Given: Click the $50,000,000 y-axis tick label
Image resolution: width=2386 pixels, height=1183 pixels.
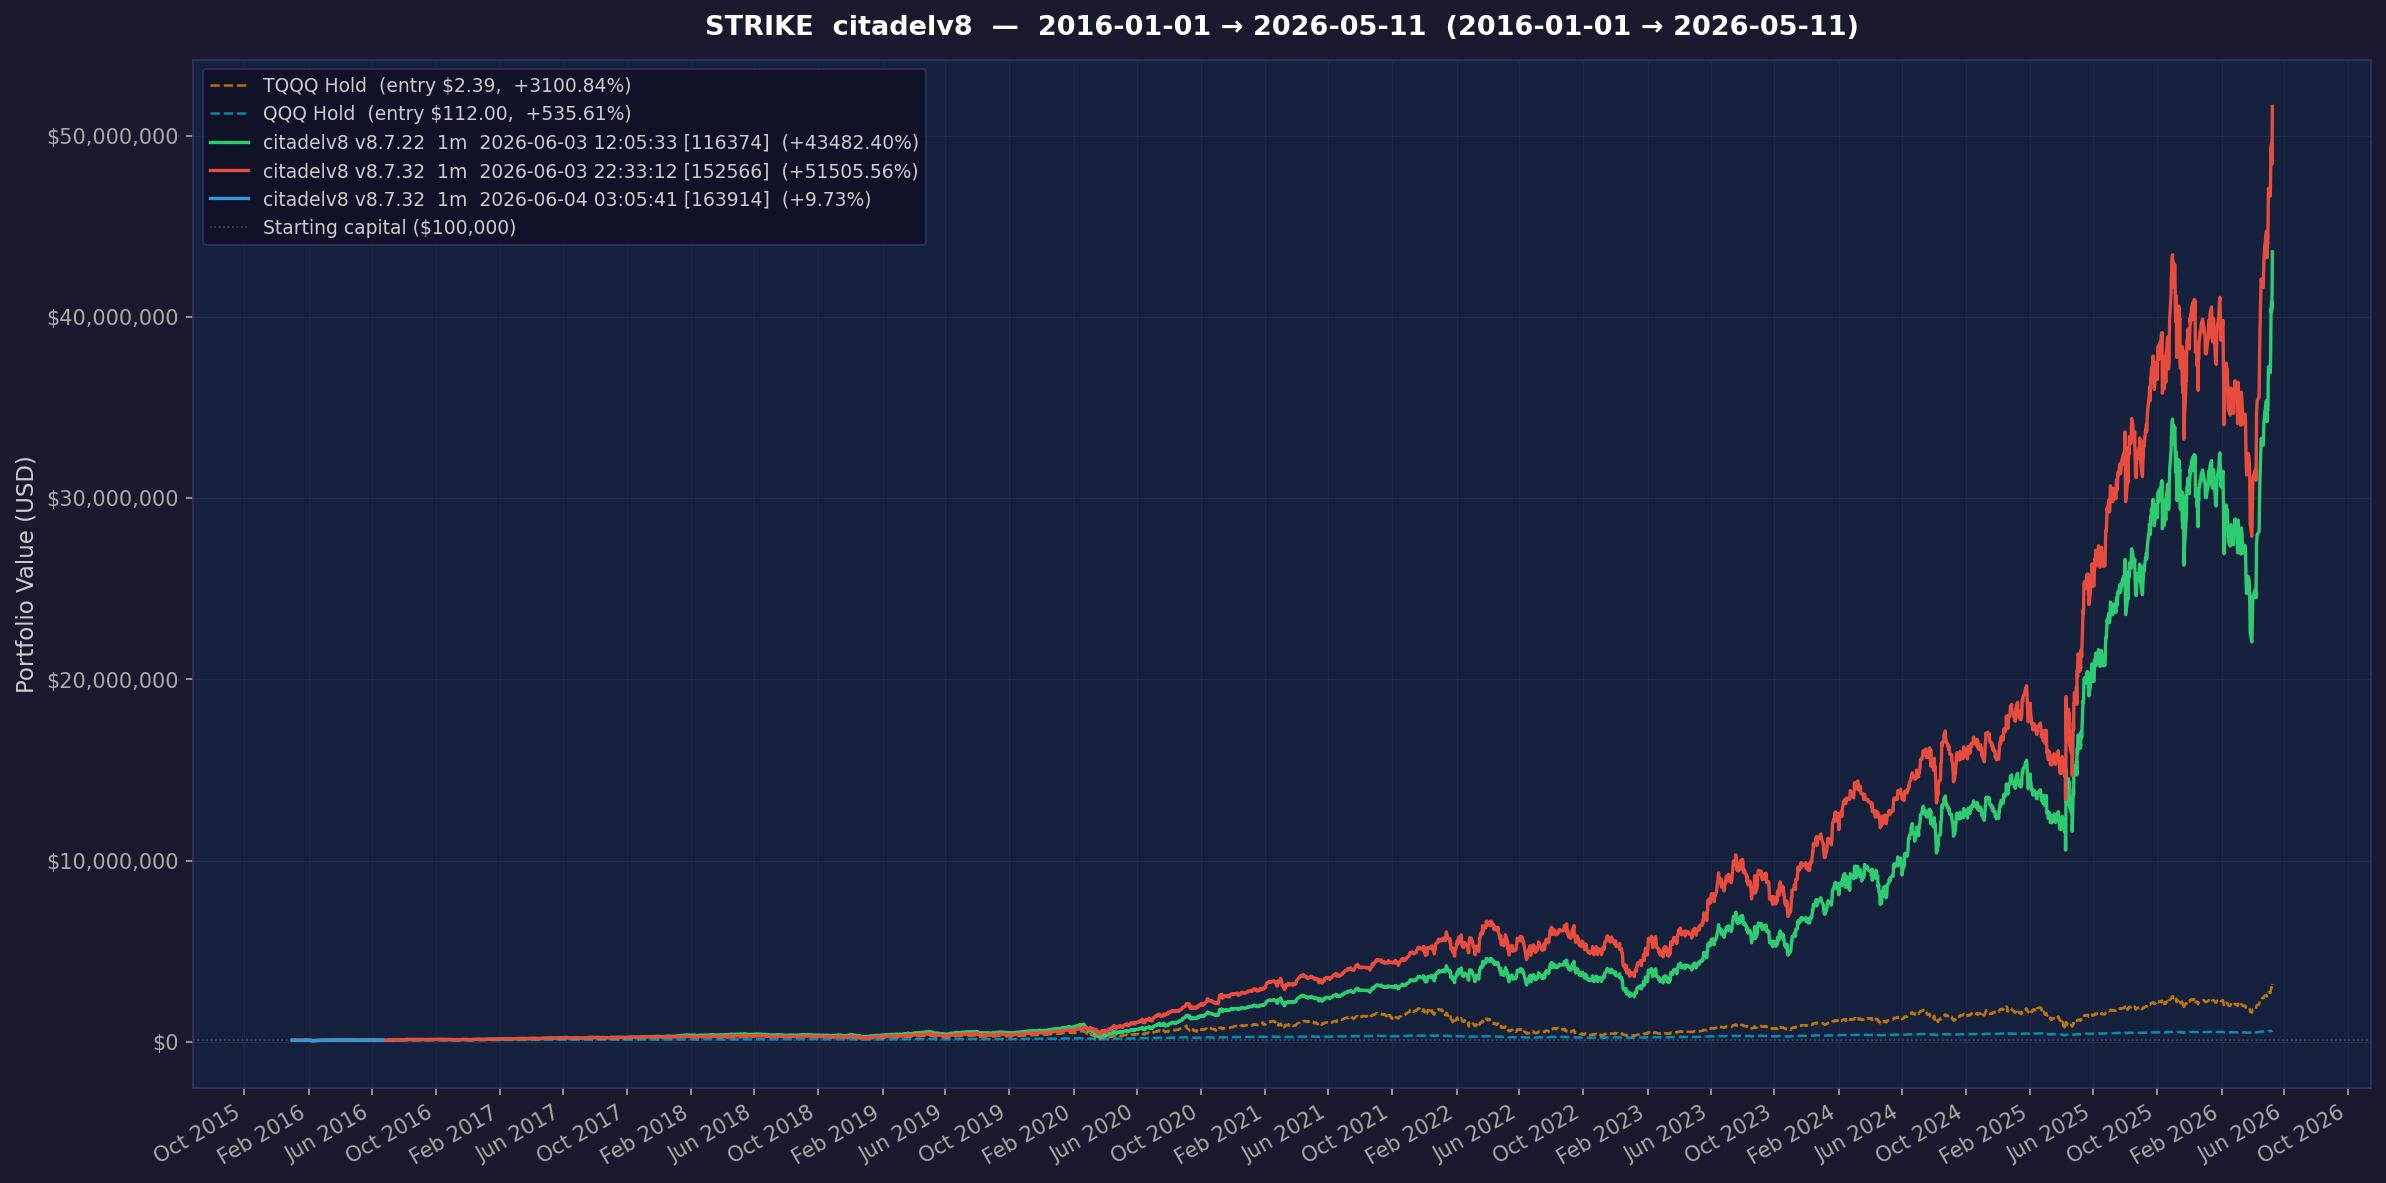Looking at the screenshot, I should coord(112,136).
